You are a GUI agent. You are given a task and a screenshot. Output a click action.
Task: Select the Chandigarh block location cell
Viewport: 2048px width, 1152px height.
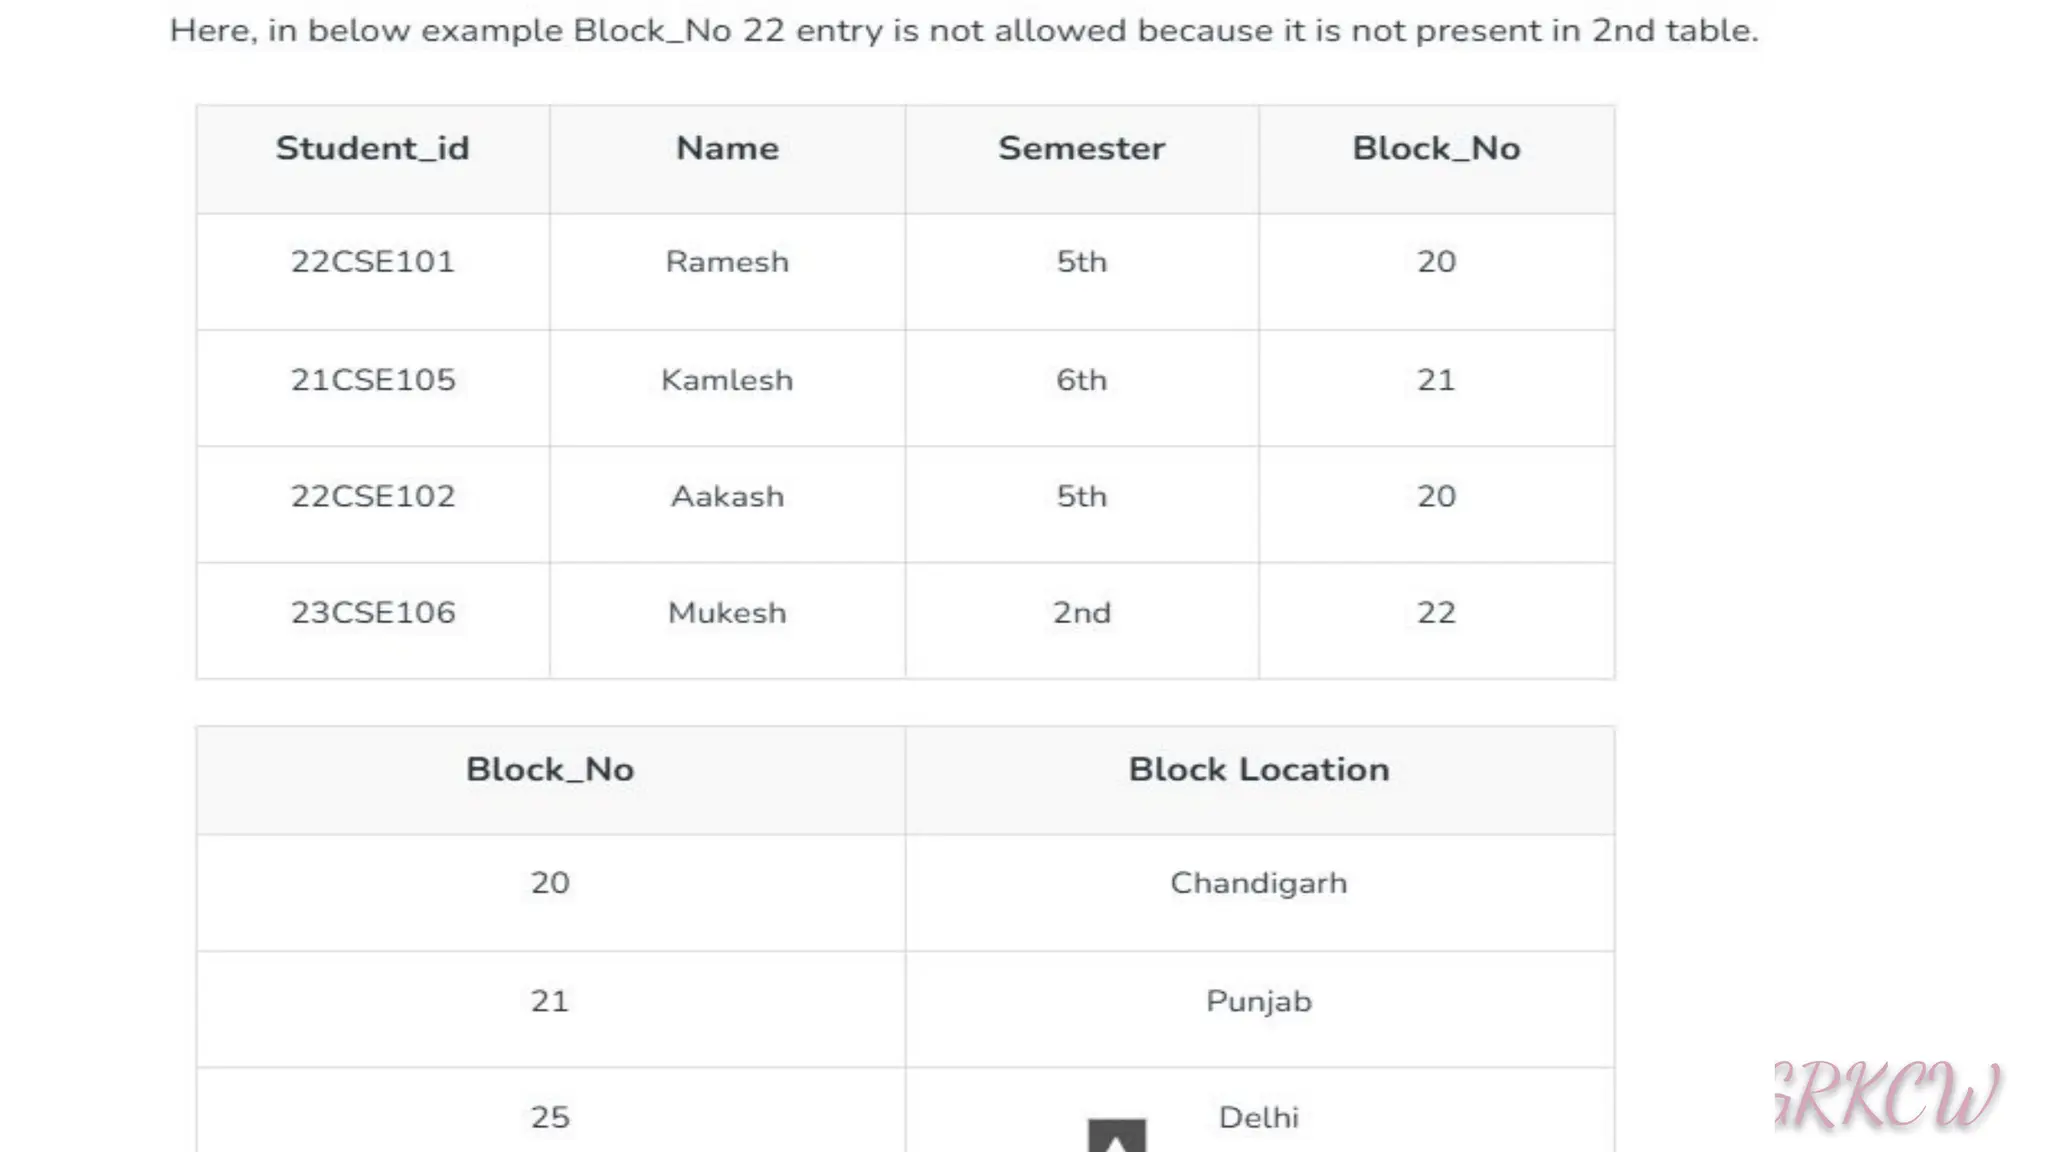[1258, 883]
